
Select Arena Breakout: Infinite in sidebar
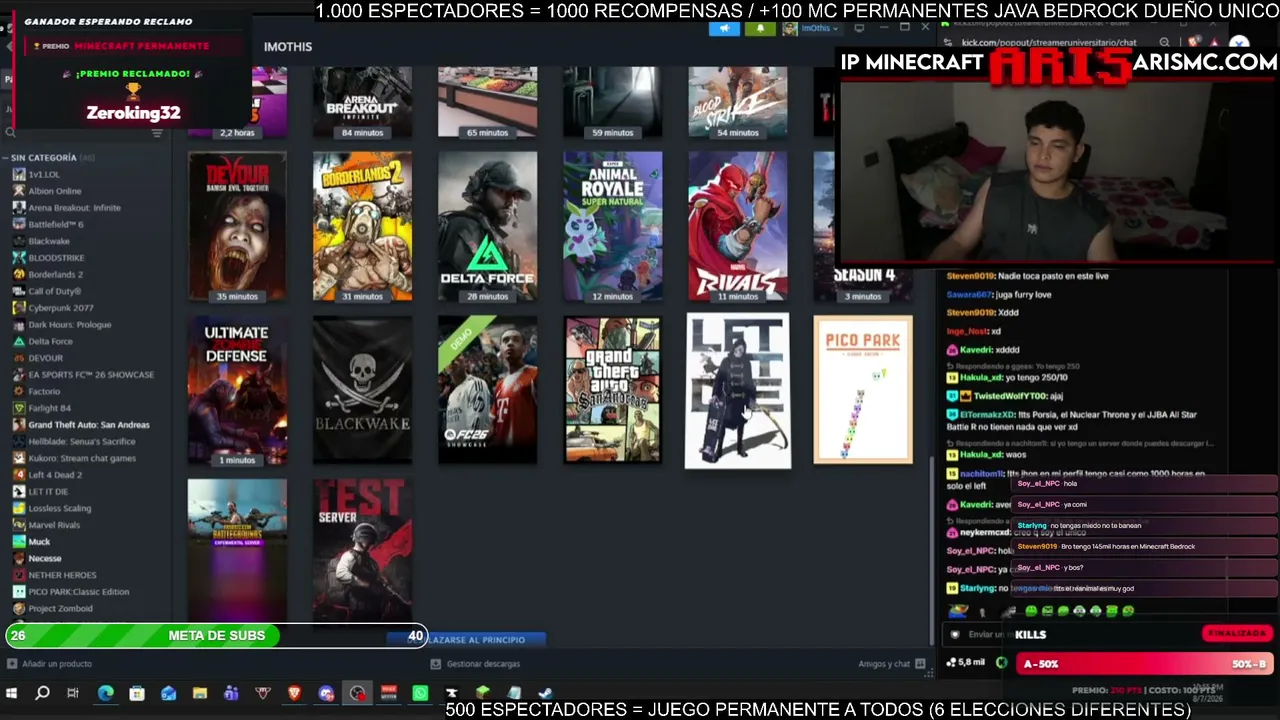(x=74, y=208)
